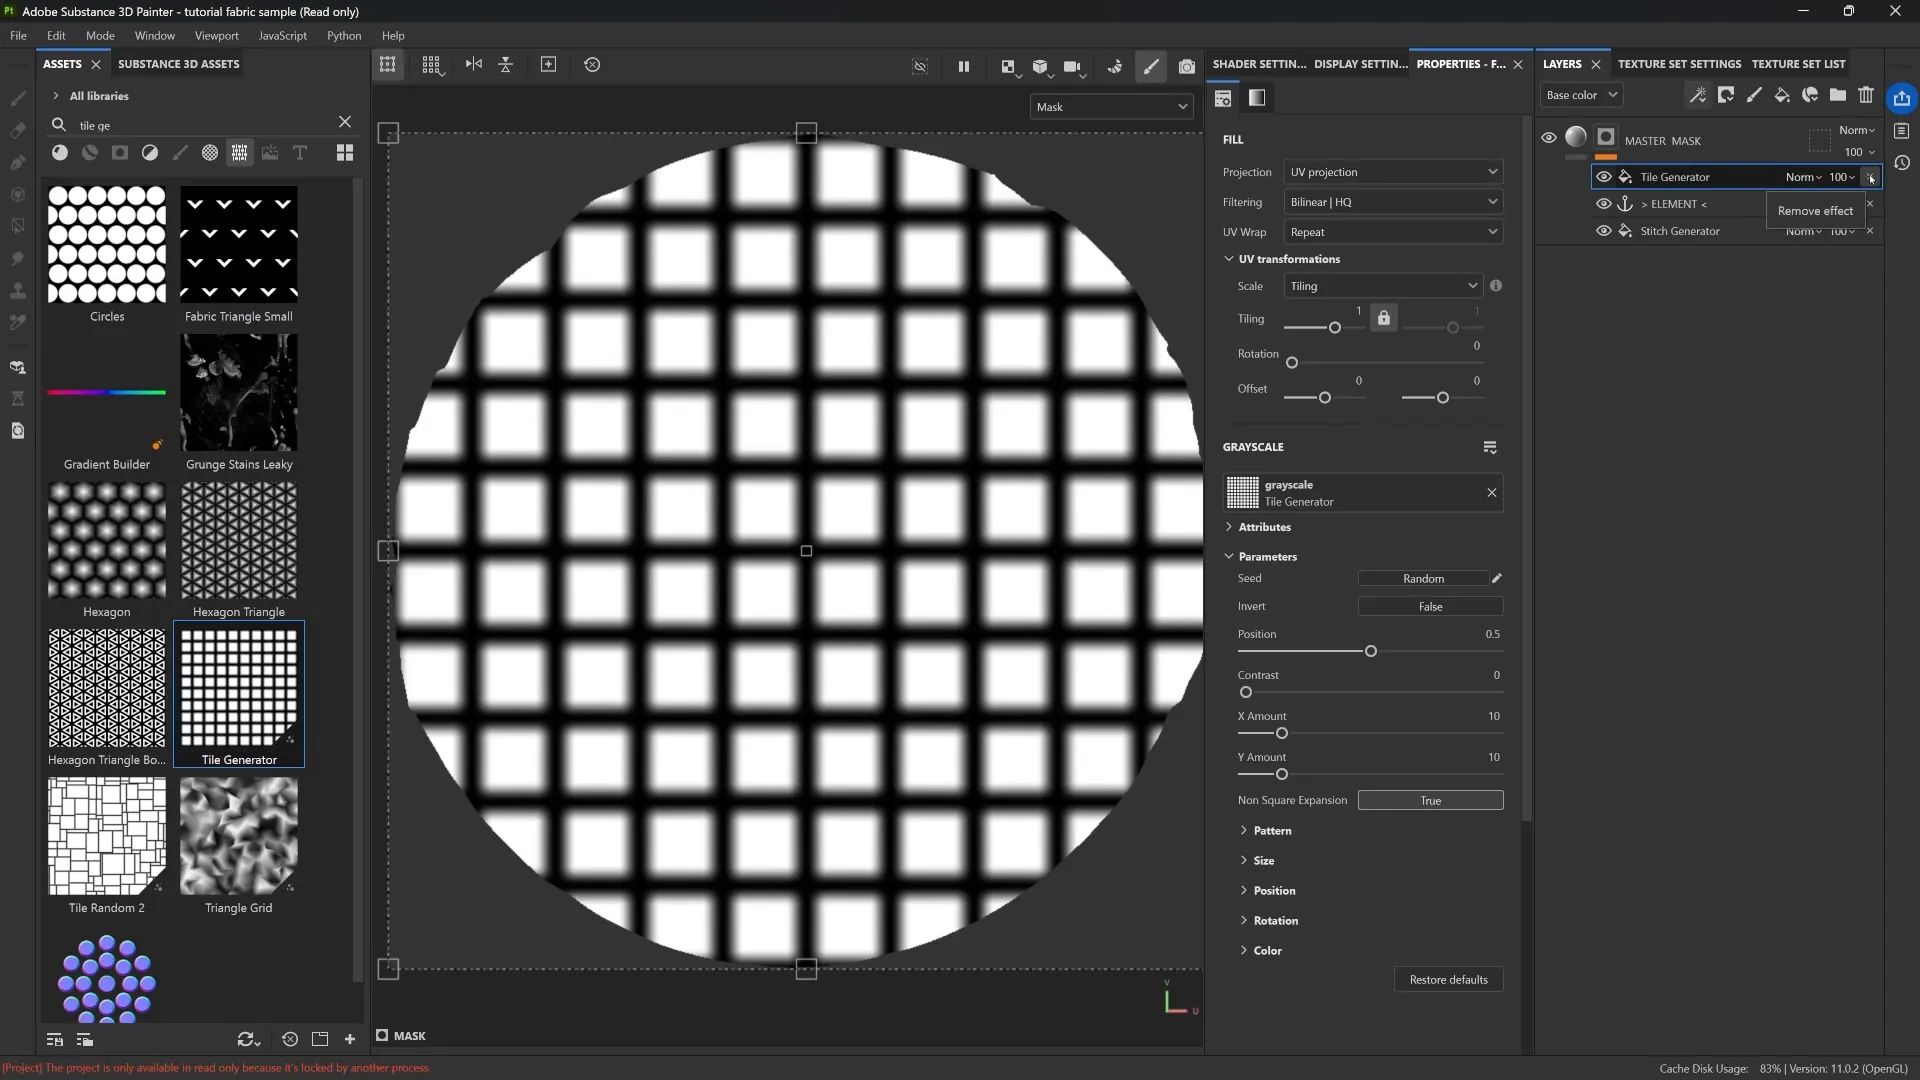Open the Mask channel dropdown in viewport

coord(1111,107)
